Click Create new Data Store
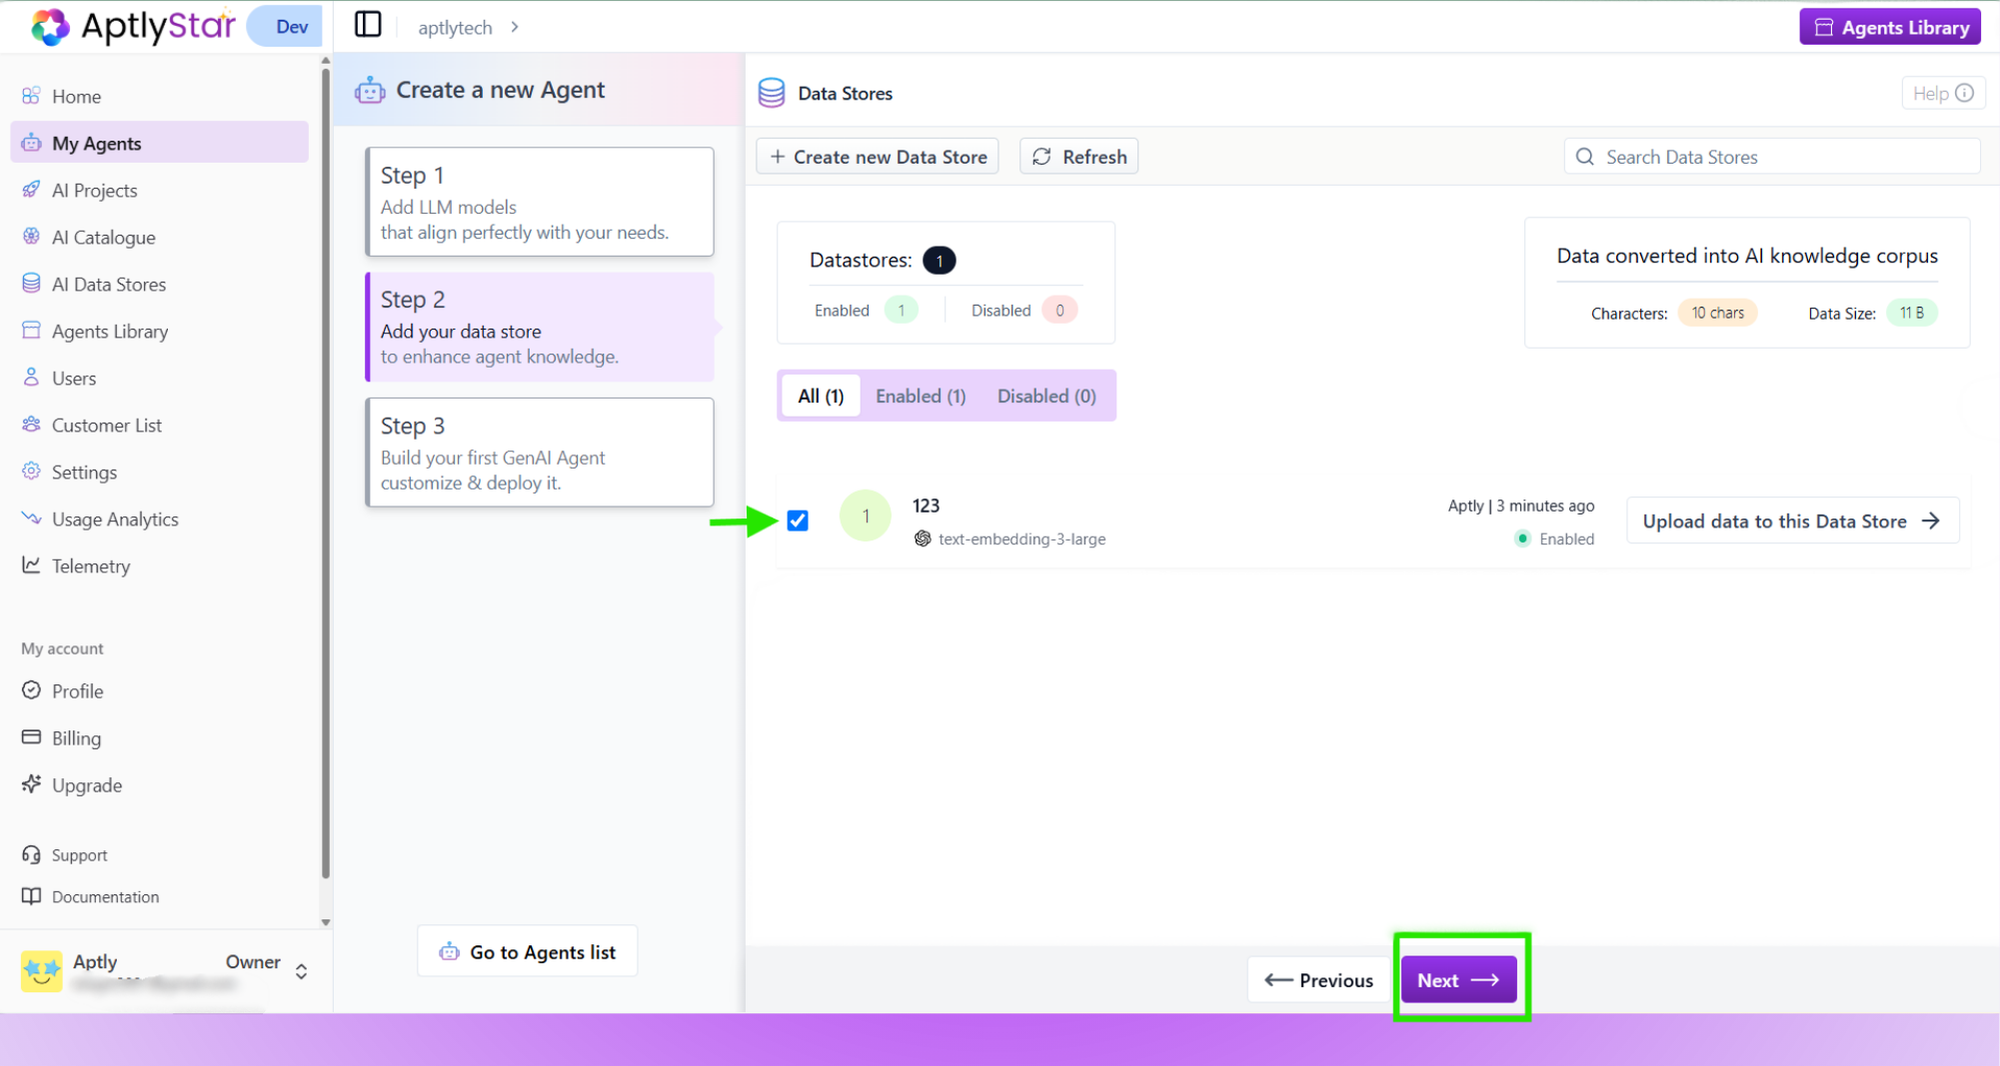The width and height of the screenshot is (2000, 1066). [876, 156]
